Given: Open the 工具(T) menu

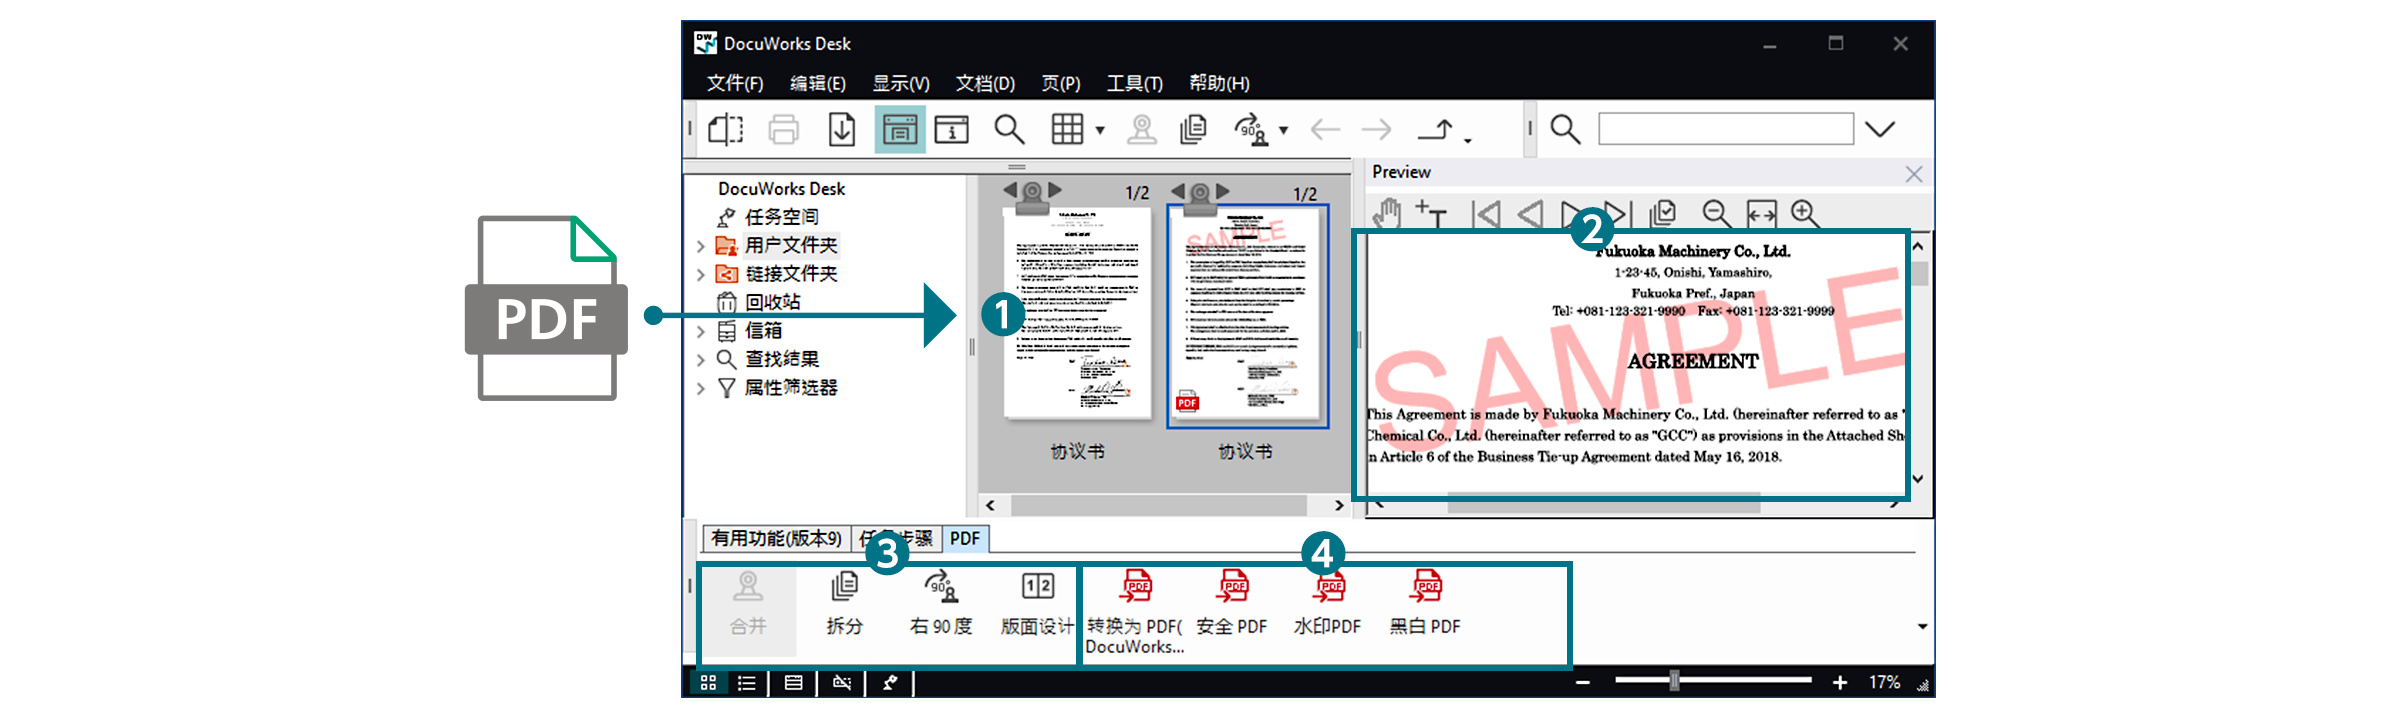Looking at the screenshot, I should [x=1135, y=83].
